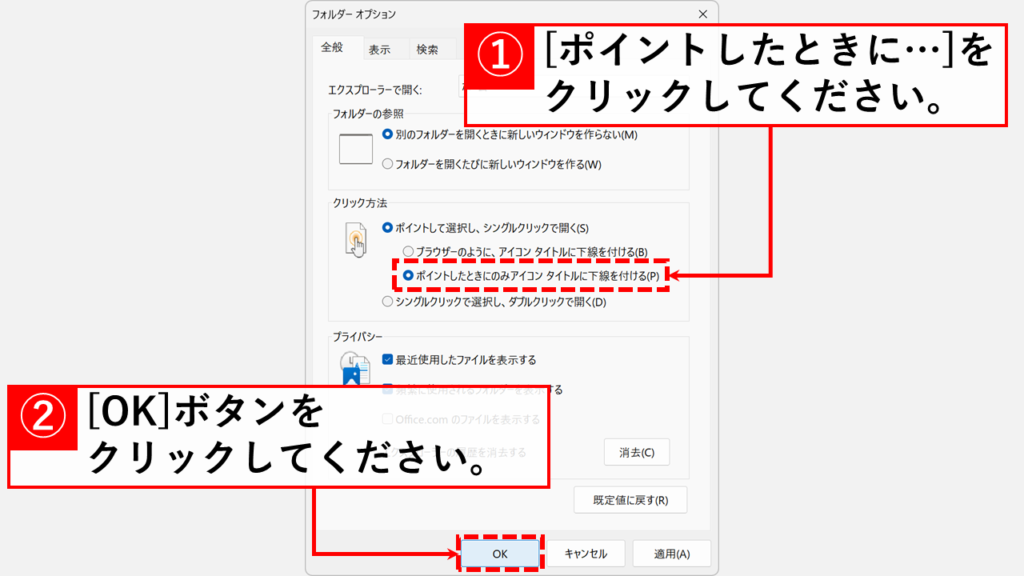The width and height of the screenshot is (1024, 576).
Task: Click the privacy section file icon
Action: click(x=354, y=368)
